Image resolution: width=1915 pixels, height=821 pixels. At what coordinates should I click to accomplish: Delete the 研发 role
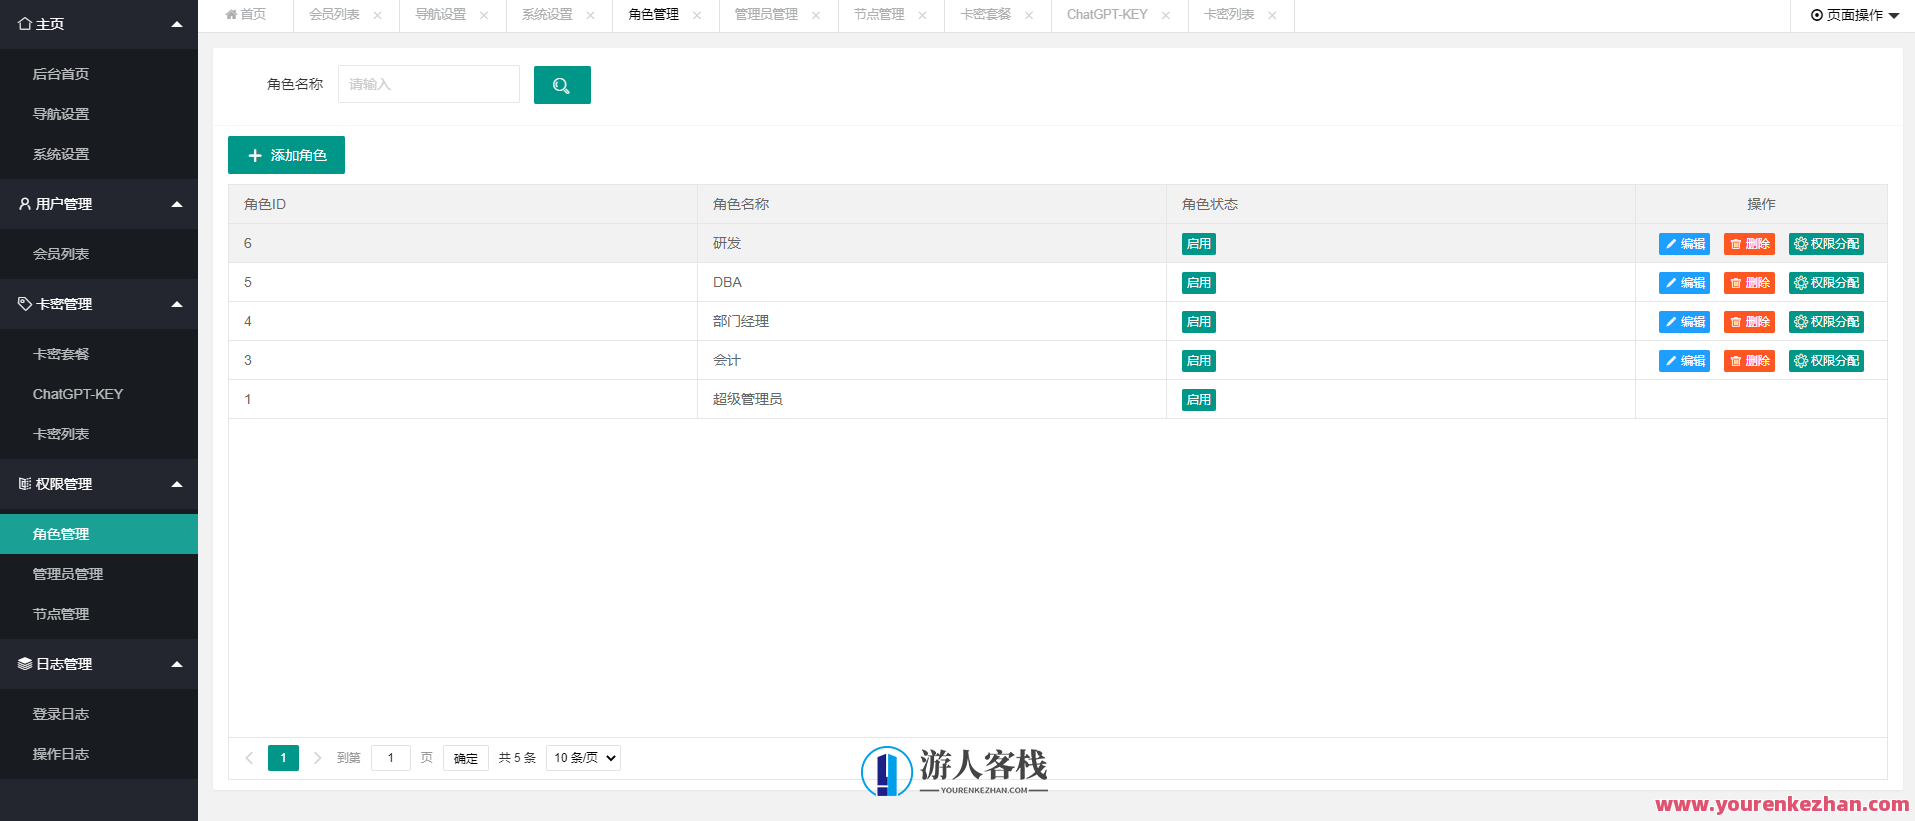pyautogui.click(x=1749, y=244)
